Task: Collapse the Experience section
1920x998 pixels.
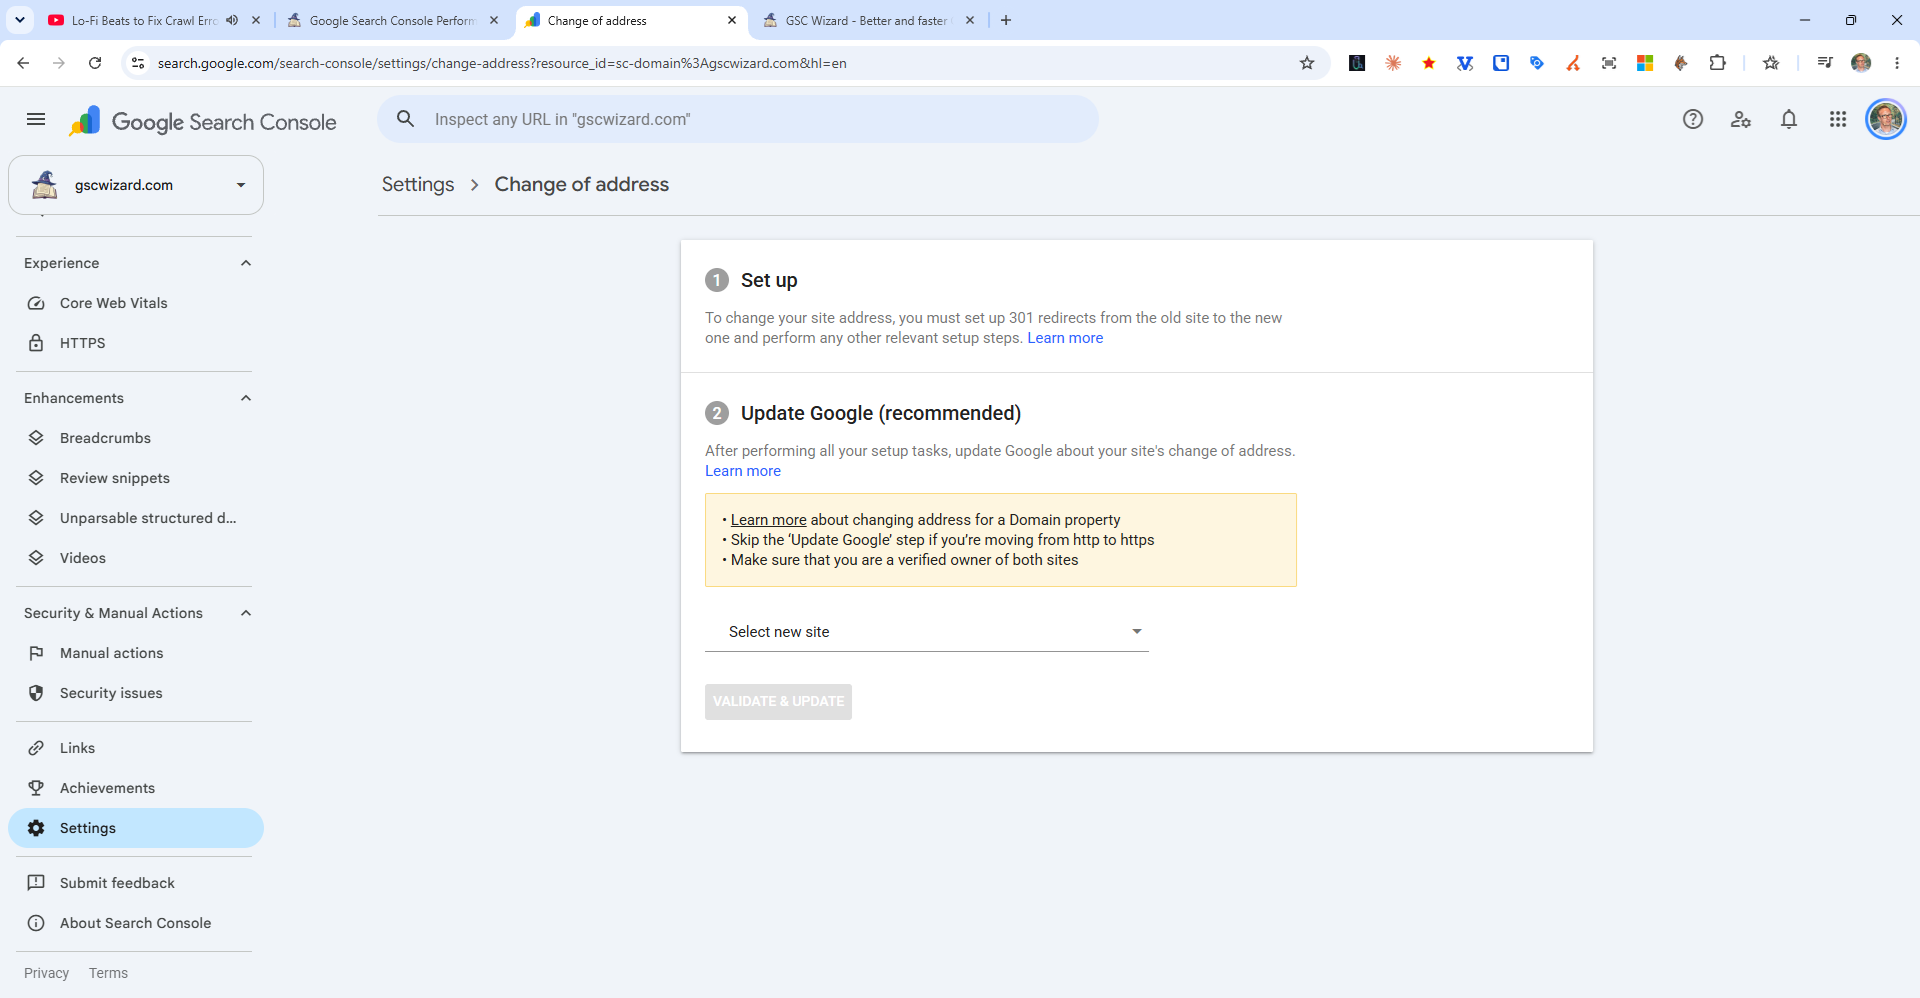Action: pyautogui.click(x=246, y=263)
